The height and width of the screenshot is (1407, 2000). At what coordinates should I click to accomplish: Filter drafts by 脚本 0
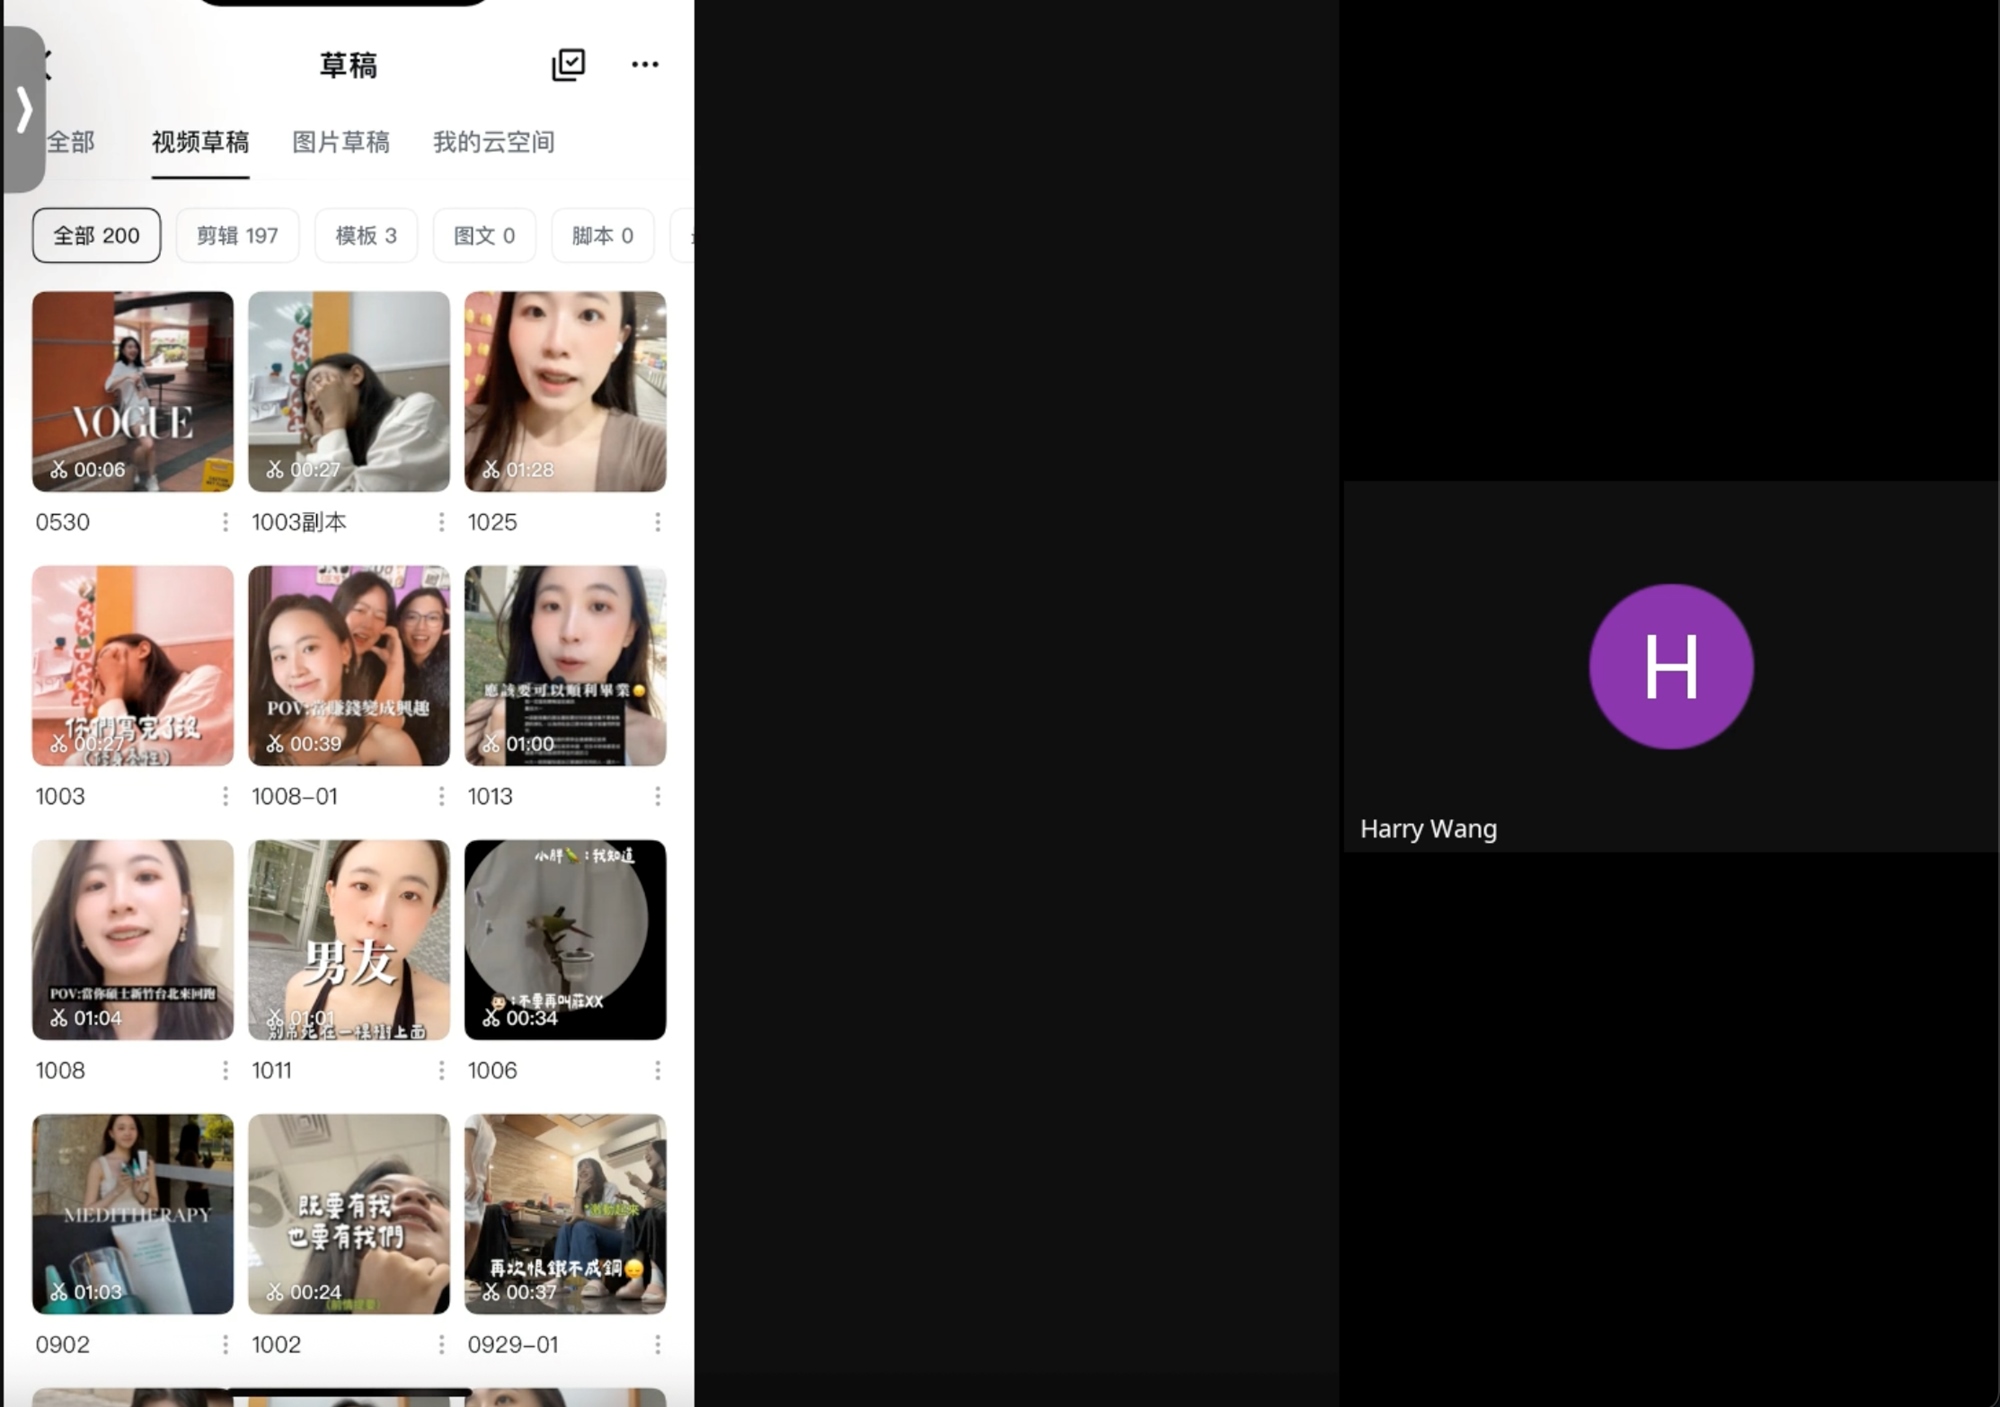click(602, 236)
